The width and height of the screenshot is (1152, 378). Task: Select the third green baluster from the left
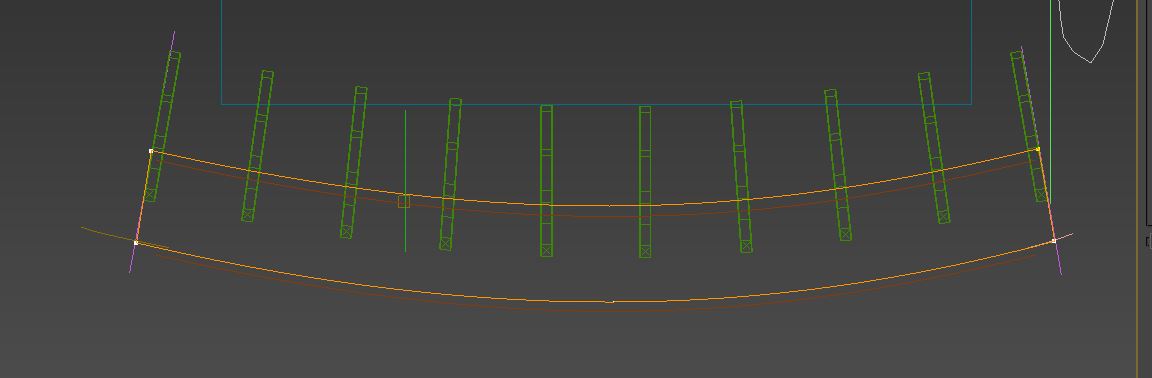point(353,163)
